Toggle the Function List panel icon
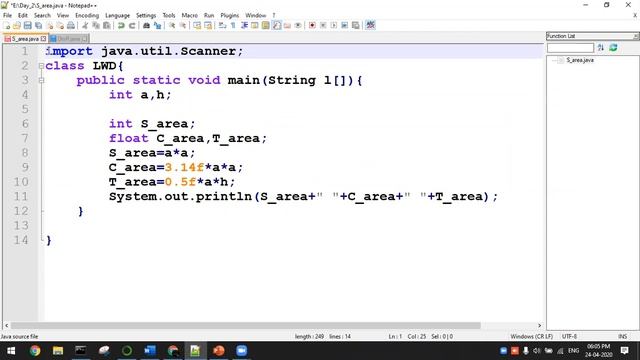Image resolution: width=640 pixels, height=360 pixels. pos(276,25)
